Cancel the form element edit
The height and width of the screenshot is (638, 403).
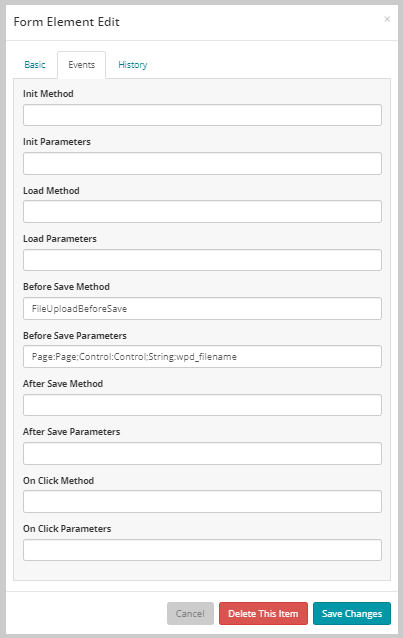190,614
